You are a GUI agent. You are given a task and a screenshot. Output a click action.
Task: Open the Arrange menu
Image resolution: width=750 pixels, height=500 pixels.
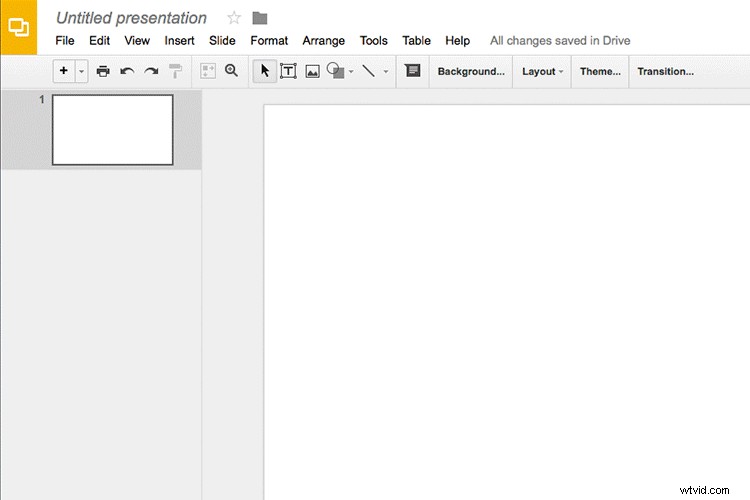pyautogui.click(x=323, y=41)
